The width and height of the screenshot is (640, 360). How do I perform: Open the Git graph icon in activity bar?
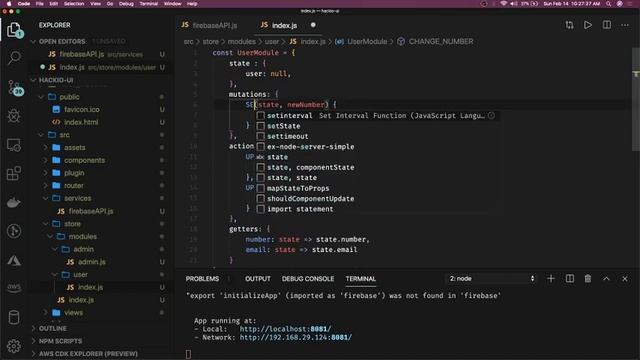point(14,231)
